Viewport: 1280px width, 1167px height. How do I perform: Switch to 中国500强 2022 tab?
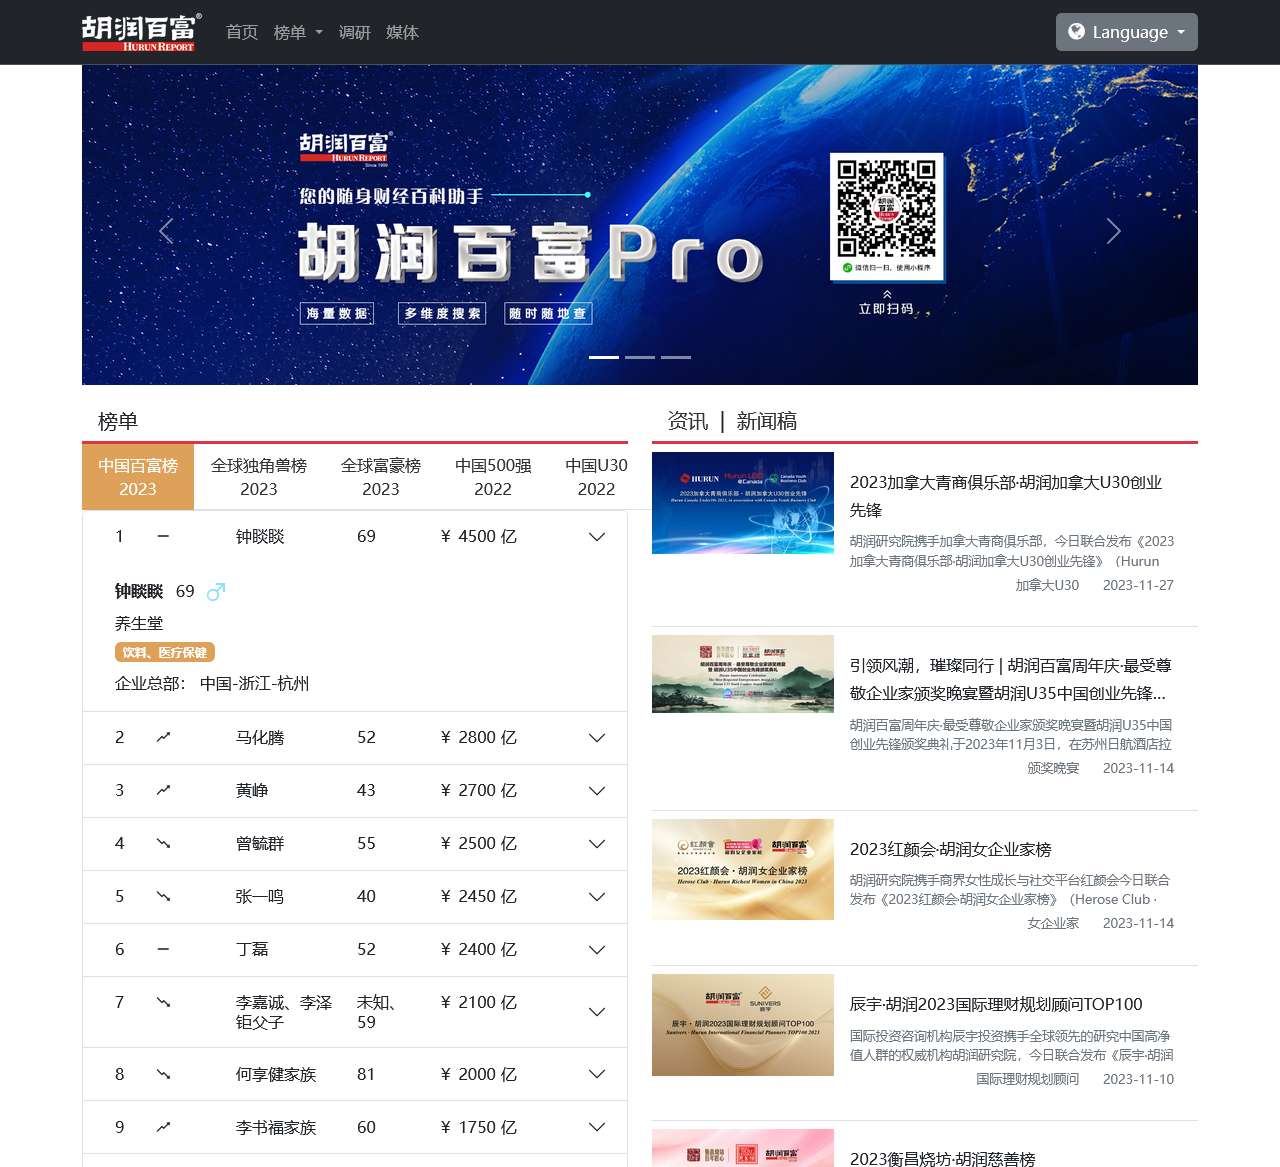click(493, 477)
